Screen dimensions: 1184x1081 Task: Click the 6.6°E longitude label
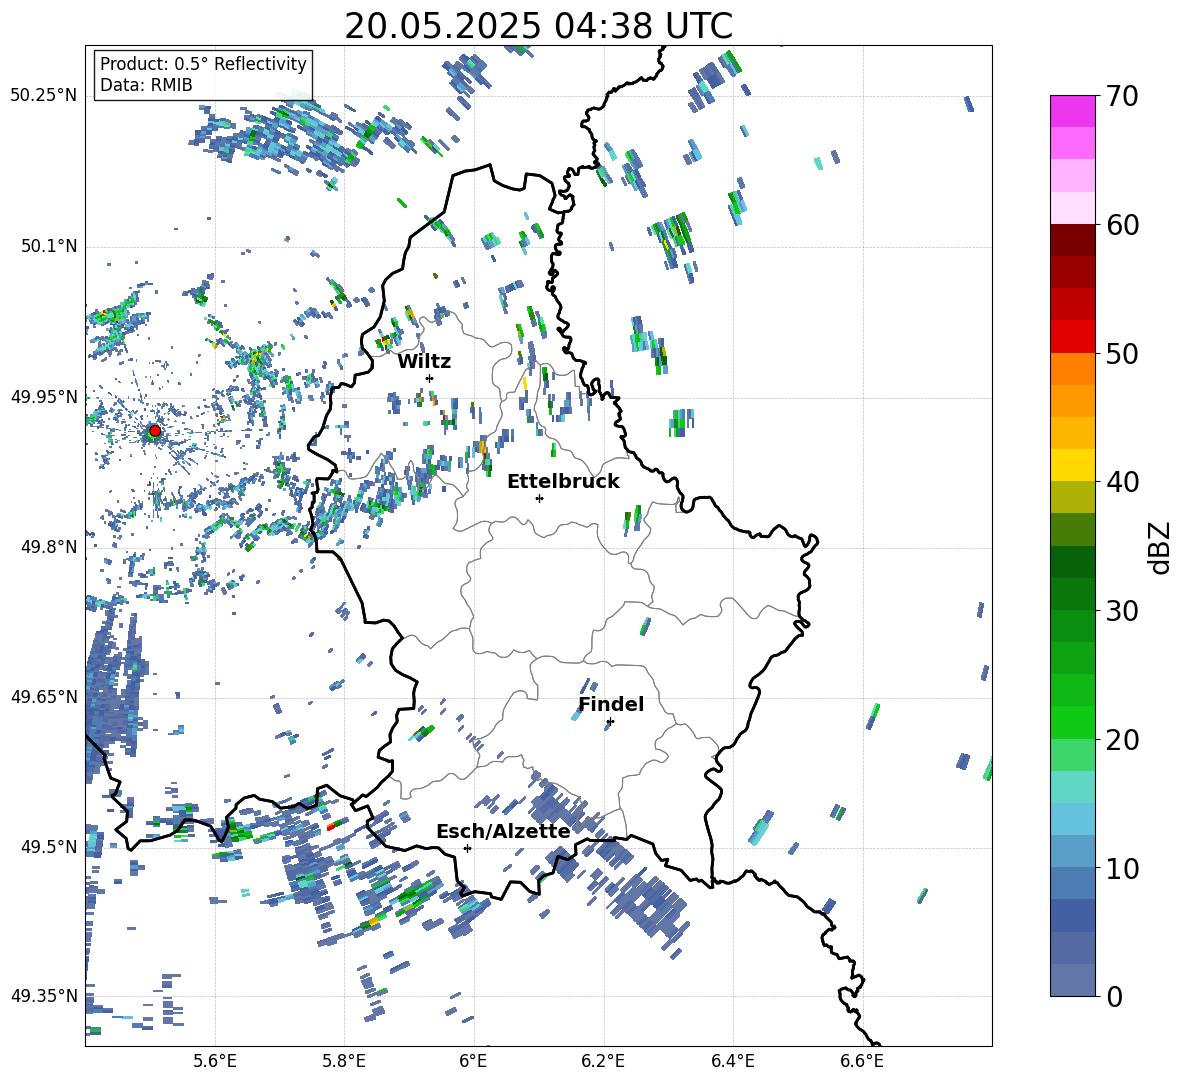coord(862,1061)
